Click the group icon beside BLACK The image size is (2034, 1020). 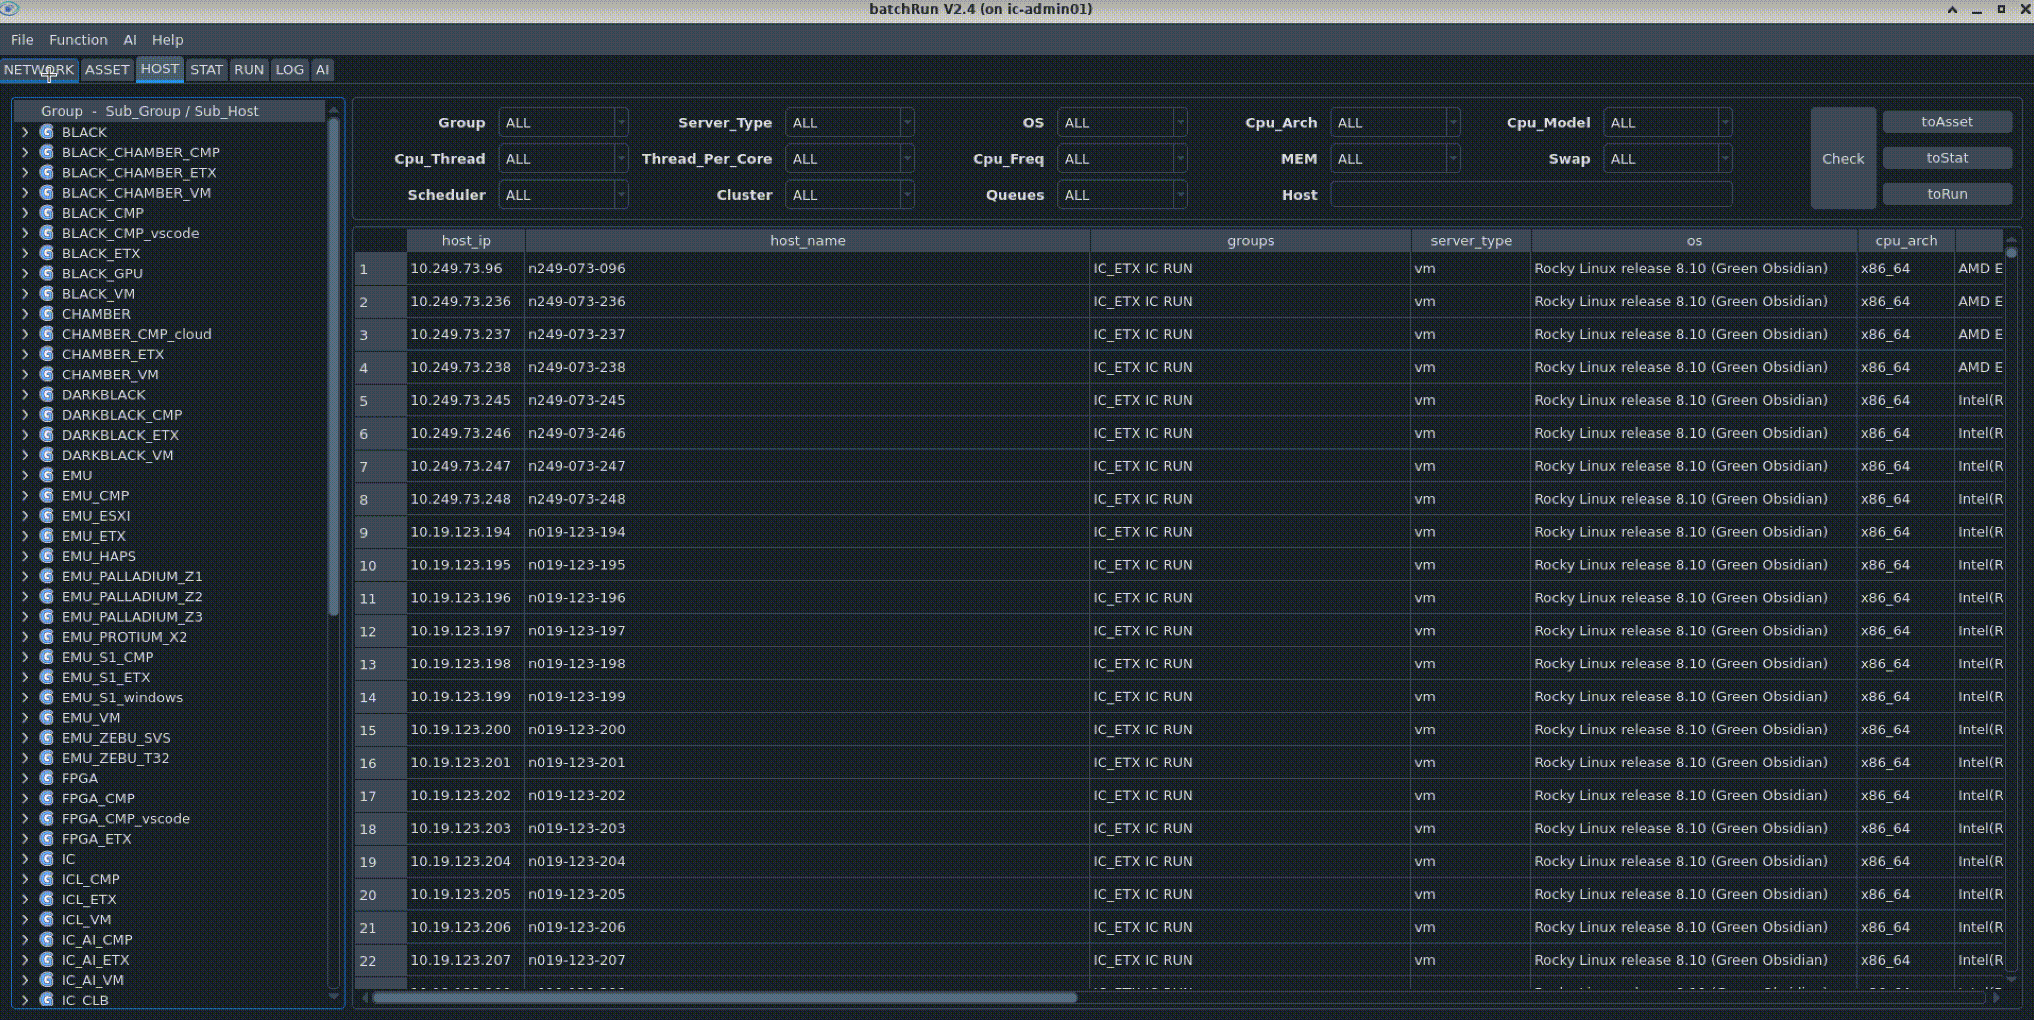(x=46, y=132)
